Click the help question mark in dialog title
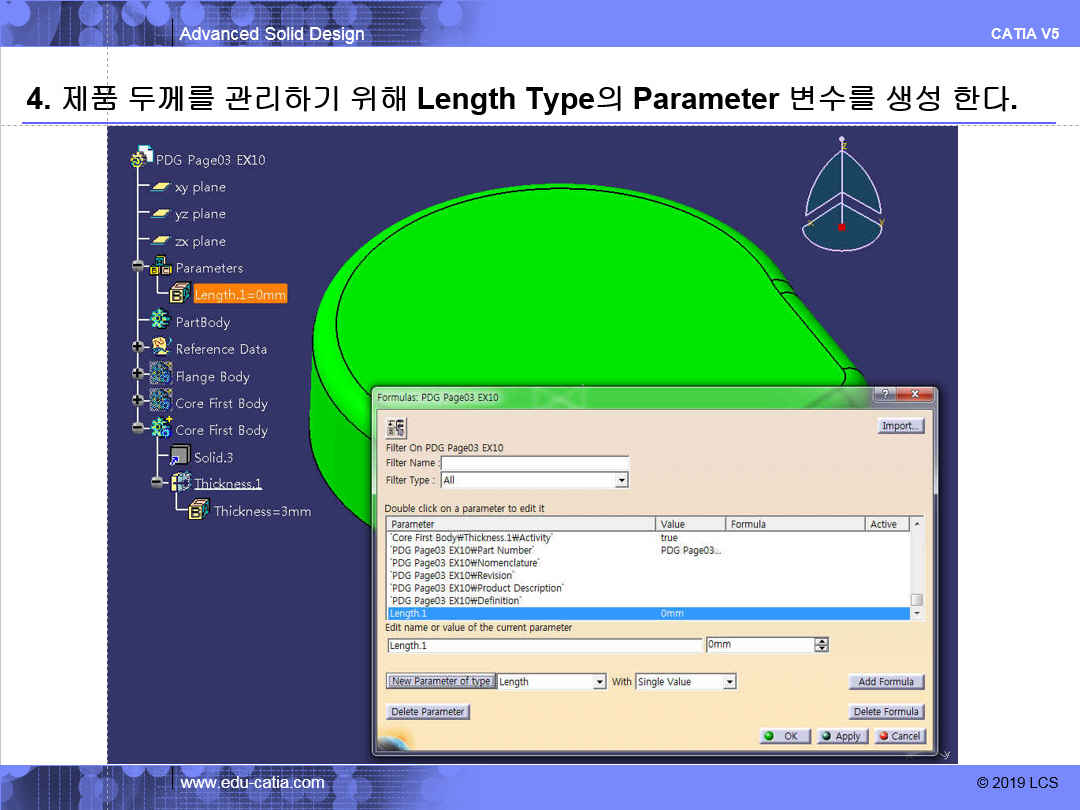 tap(883, 396)
